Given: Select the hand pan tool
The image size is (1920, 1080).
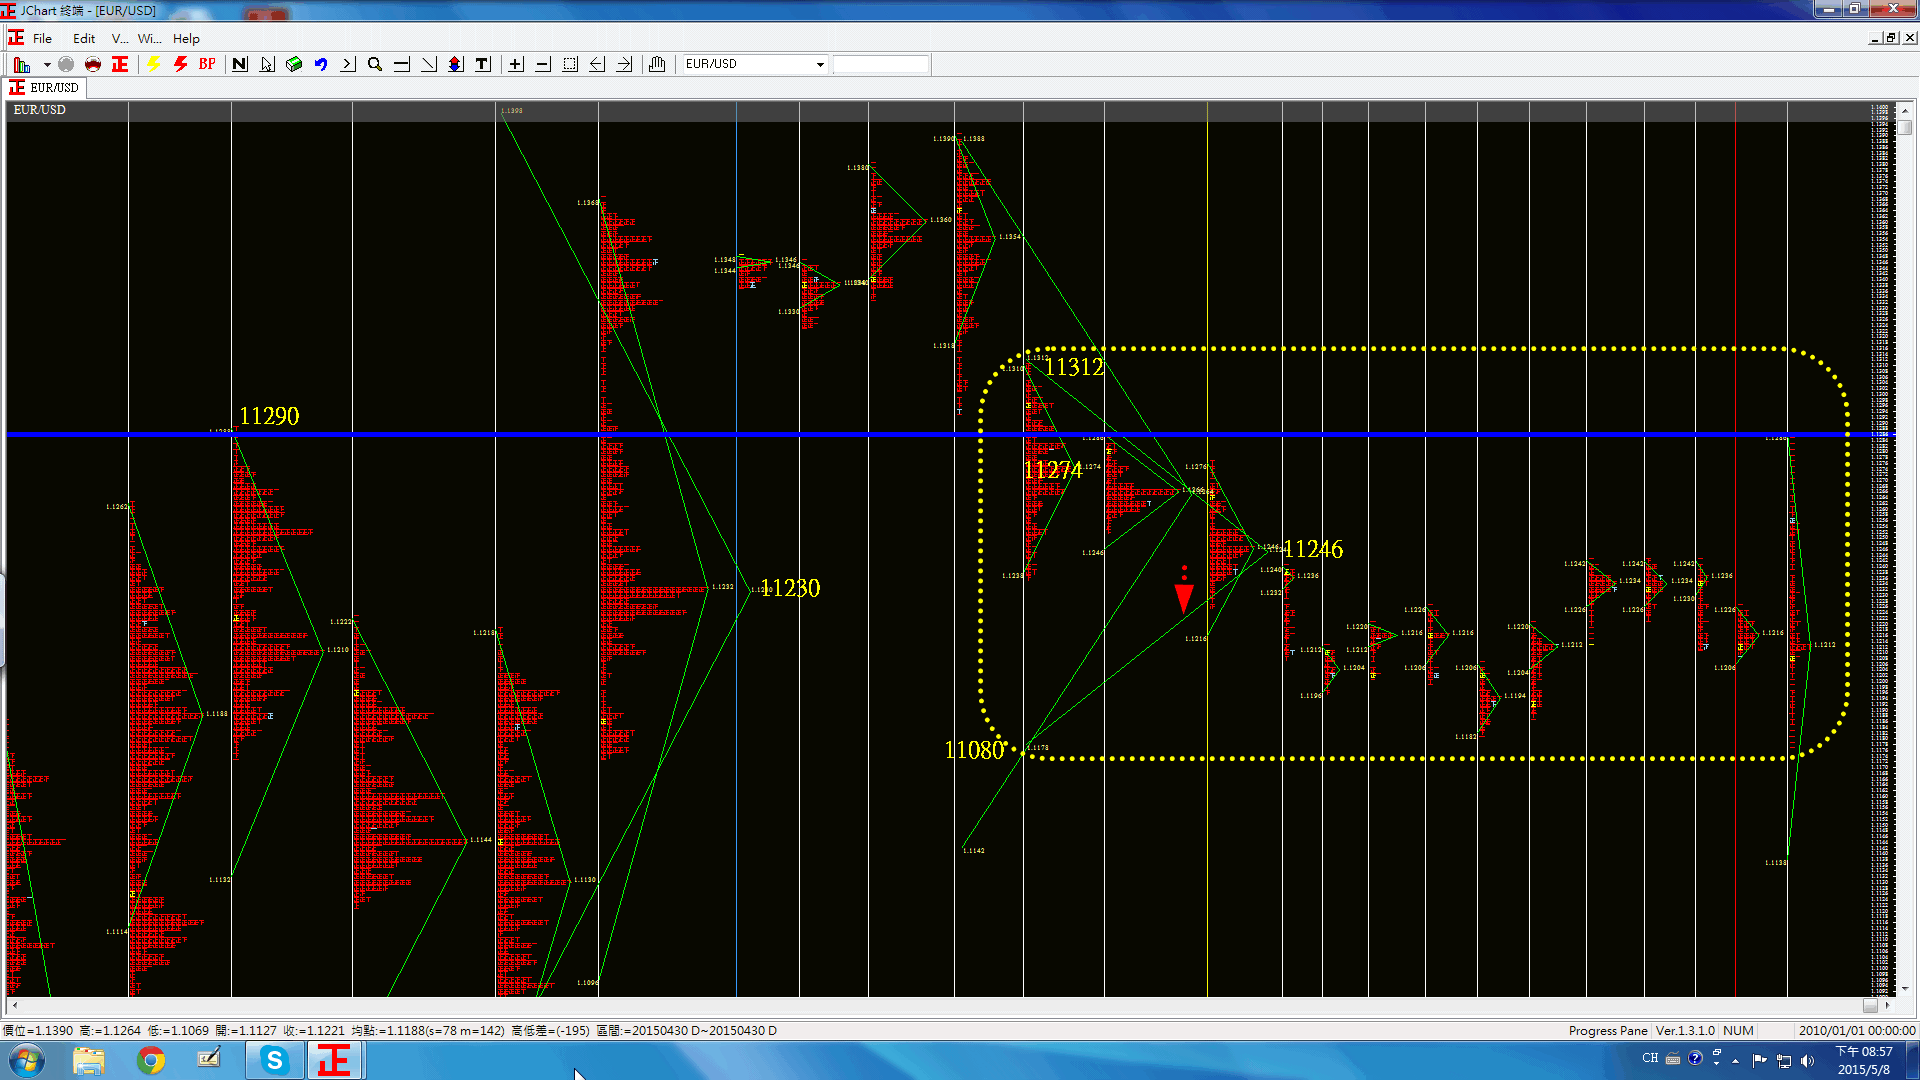Looking at the screenshot, I should pos(657,64).
